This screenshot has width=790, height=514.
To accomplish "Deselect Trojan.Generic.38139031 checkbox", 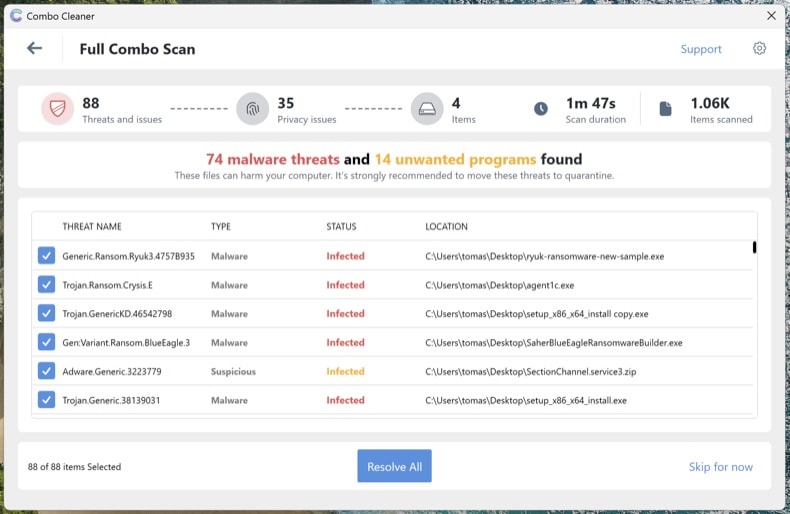I will (x=46, y=400).
